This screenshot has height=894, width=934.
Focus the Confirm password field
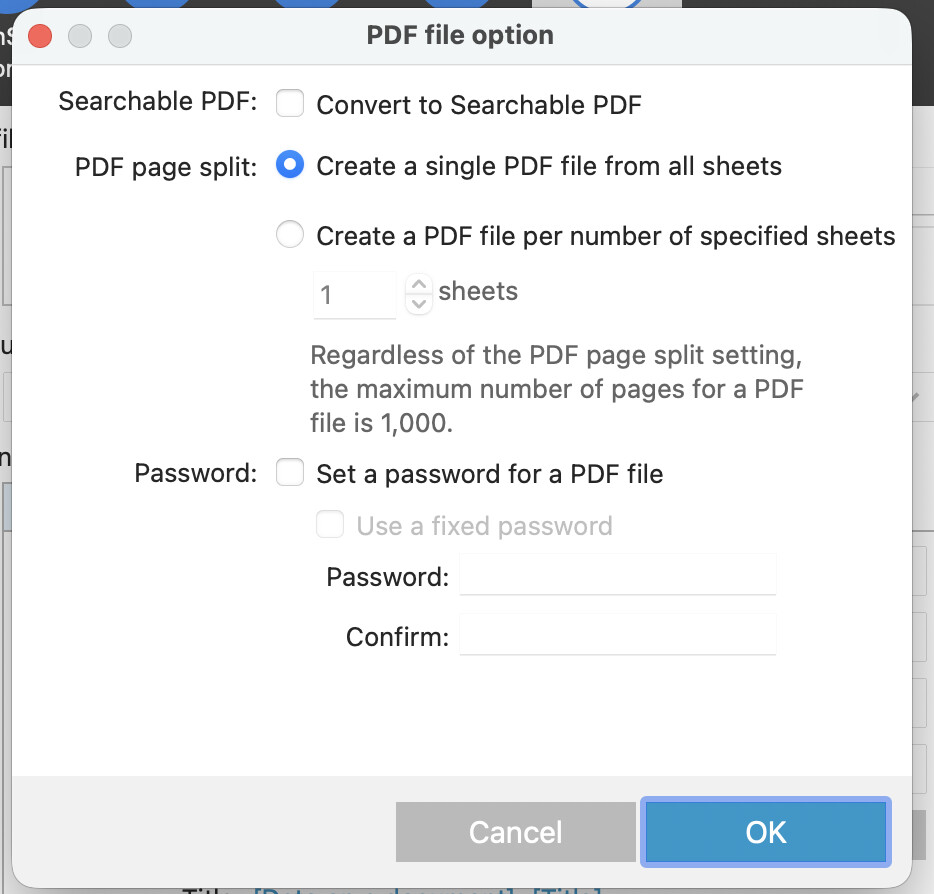[x=617, y=636]
